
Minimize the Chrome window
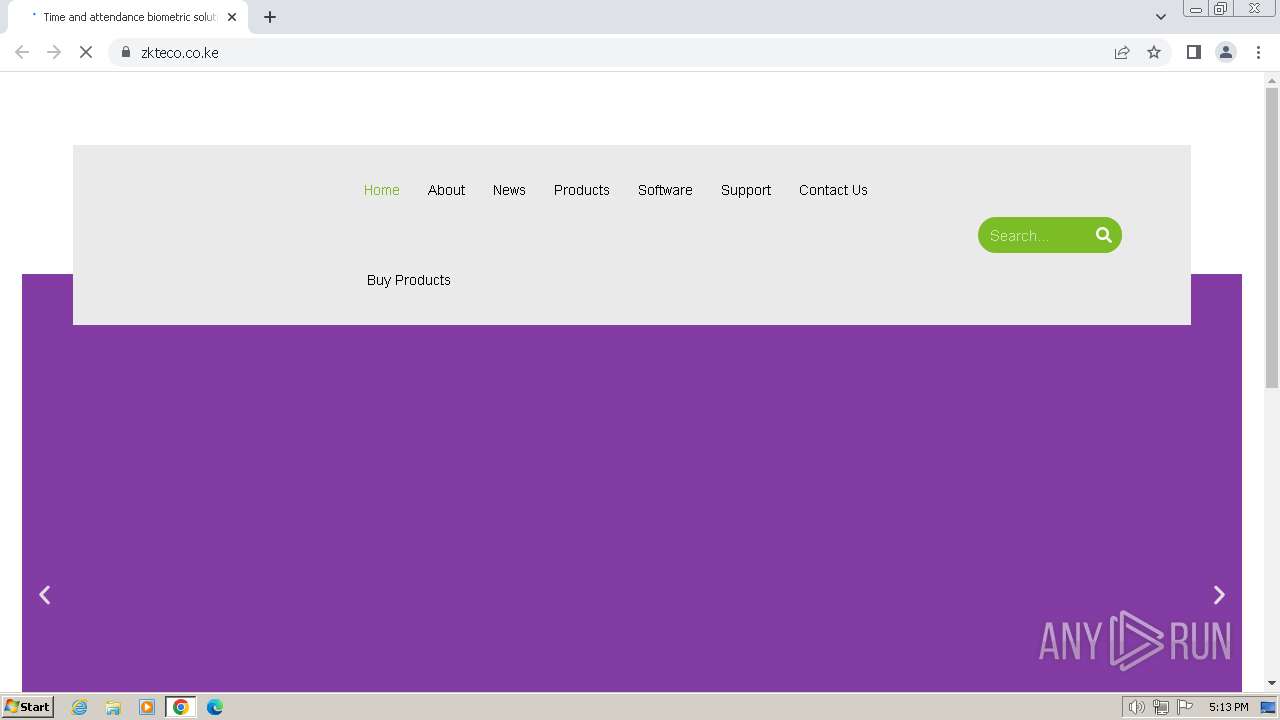(x=1196, y=8)
